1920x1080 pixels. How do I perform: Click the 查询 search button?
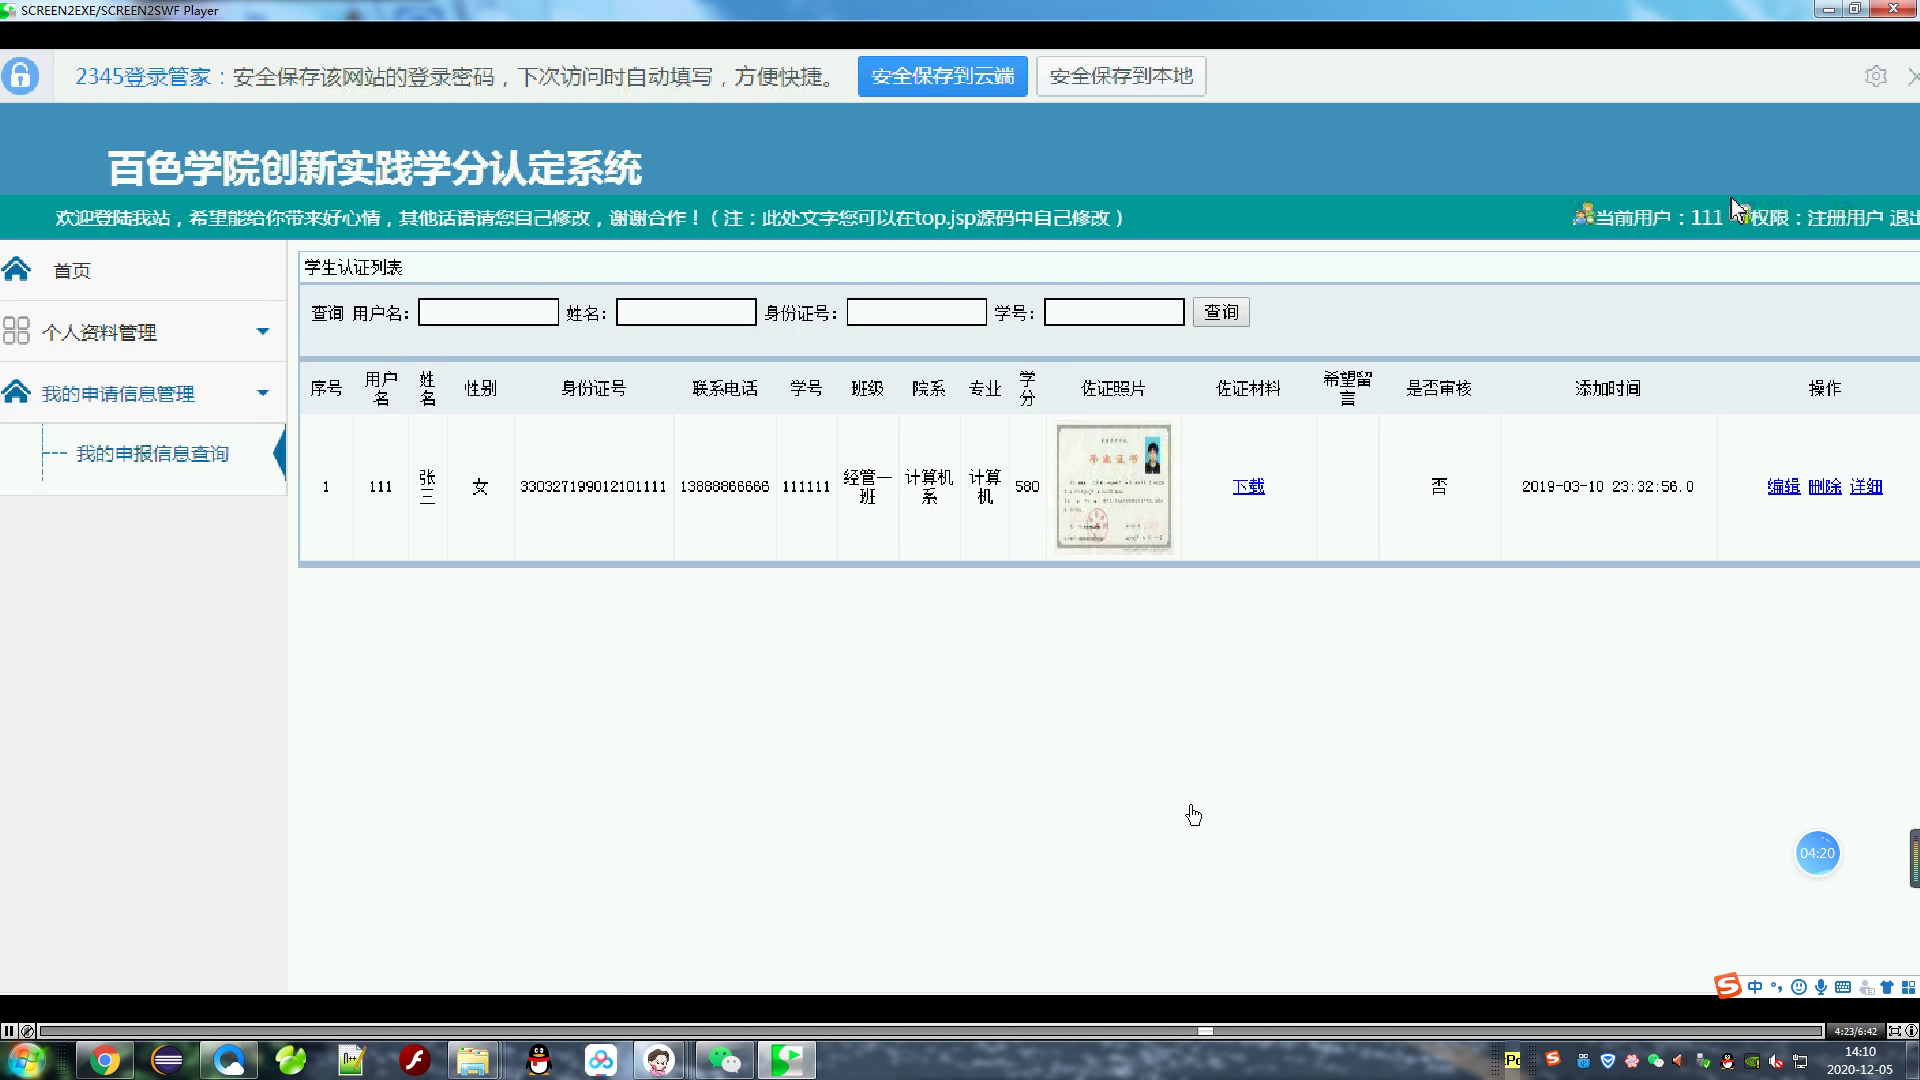(x=1221, y=312)
